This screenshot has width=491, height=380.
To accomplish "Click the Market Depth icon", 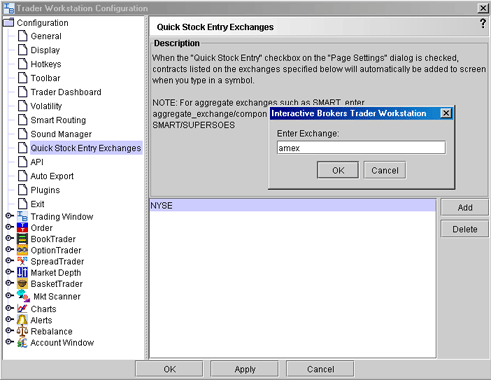I will coord(22,272).
